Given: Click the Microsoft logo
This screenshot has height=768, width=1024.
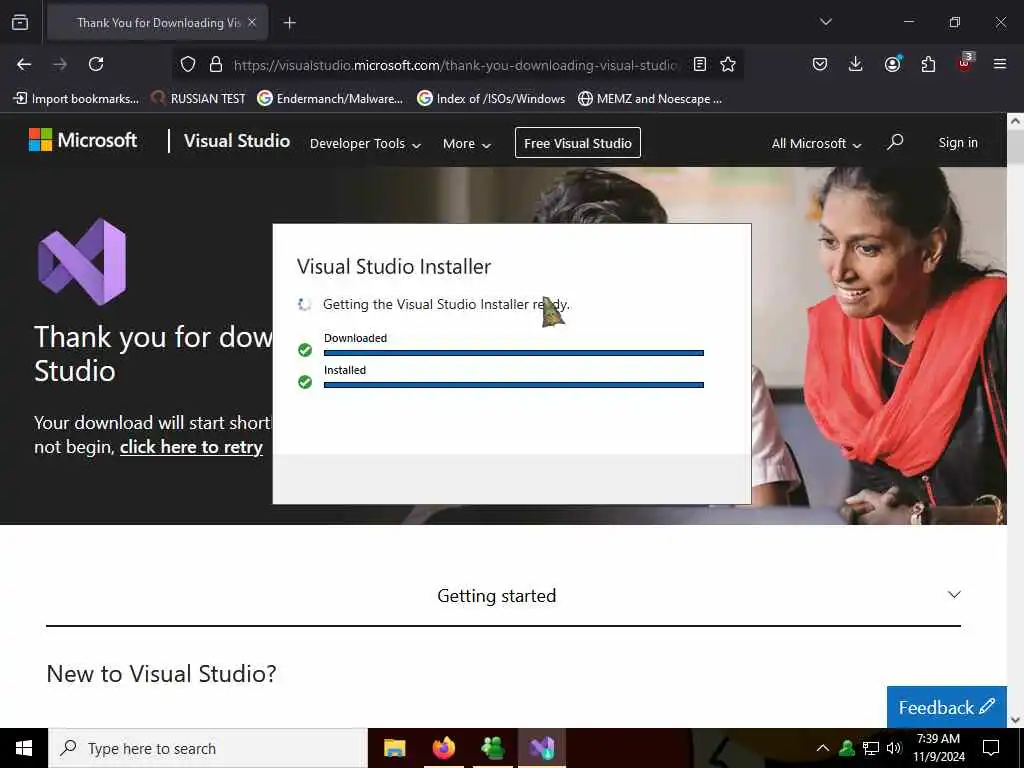Looking at the screenshot, I should [x=83, y=140].
